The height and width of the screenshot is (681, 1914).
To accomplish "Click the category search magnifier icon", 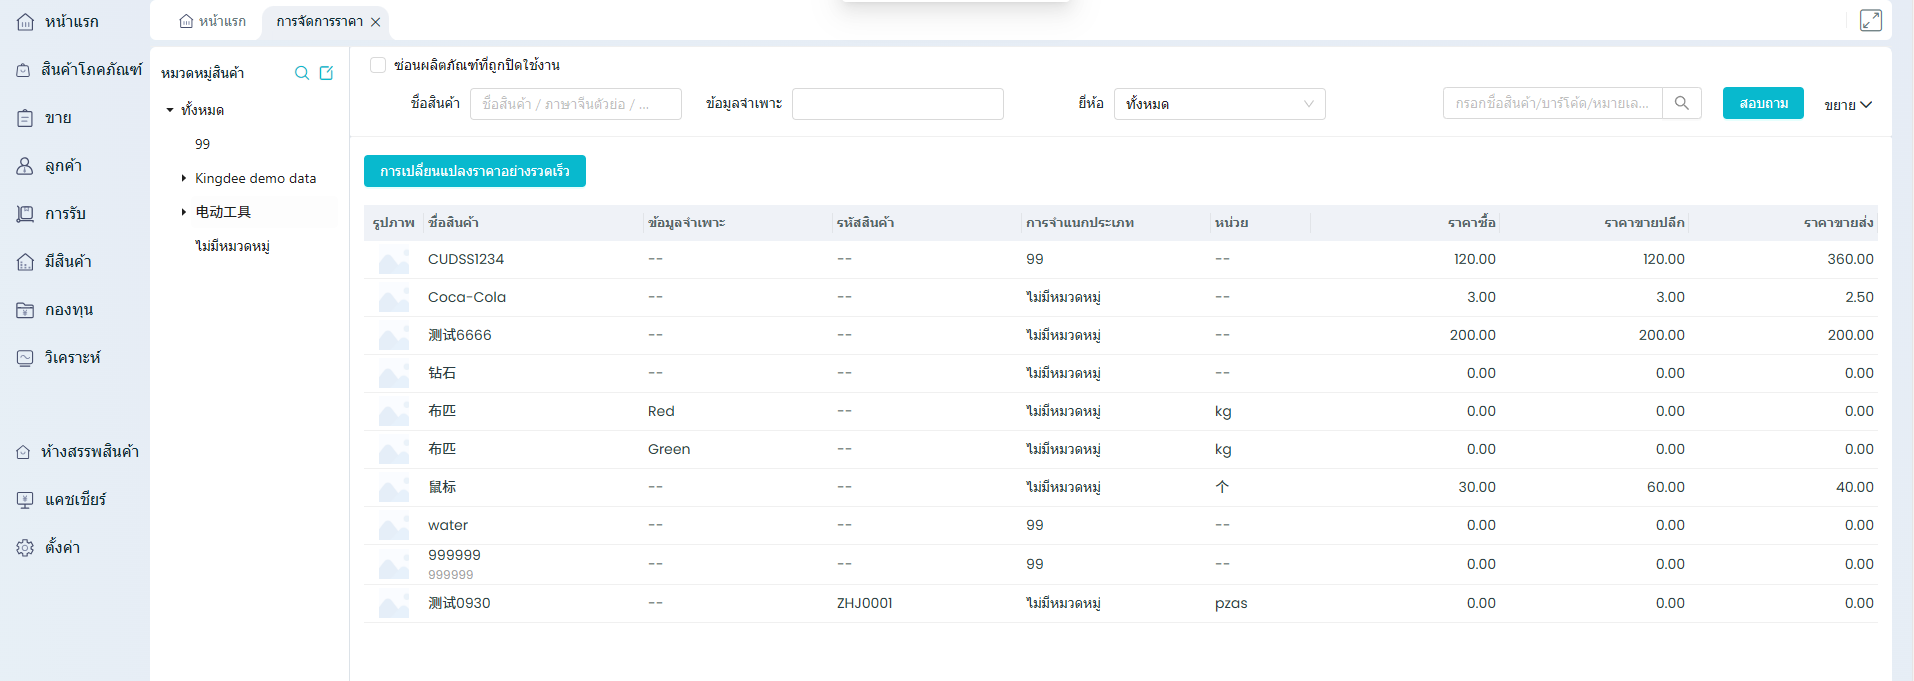I will 301,73.
